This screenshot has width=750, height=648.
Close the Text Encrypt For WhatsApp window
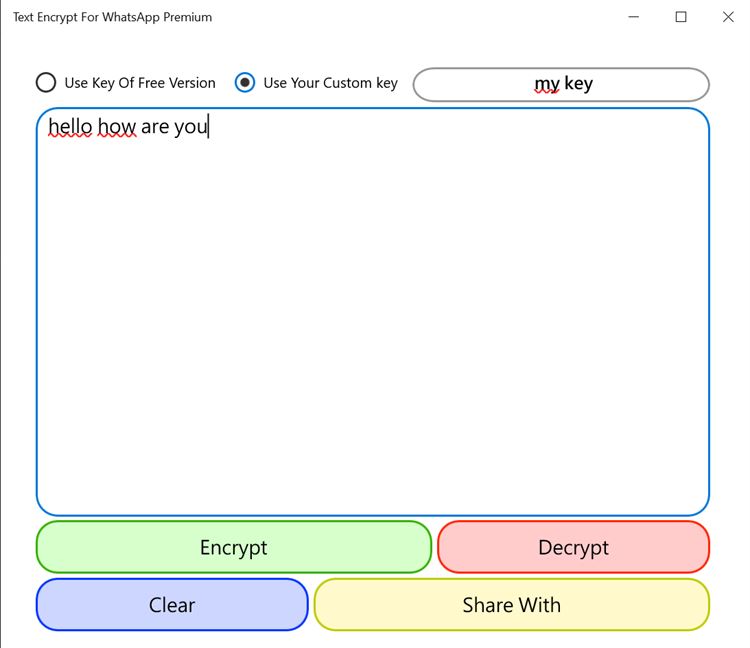click(x=728, y=17)
